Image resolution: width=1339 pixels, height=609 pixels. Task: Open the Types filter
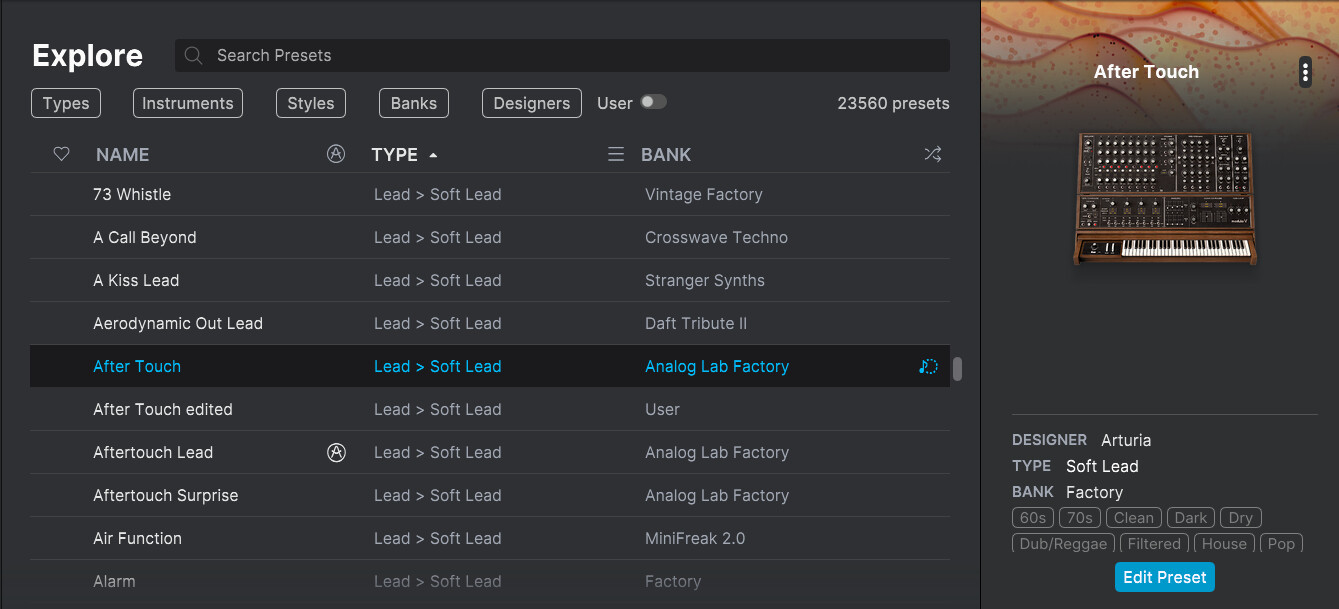(66, 103)
